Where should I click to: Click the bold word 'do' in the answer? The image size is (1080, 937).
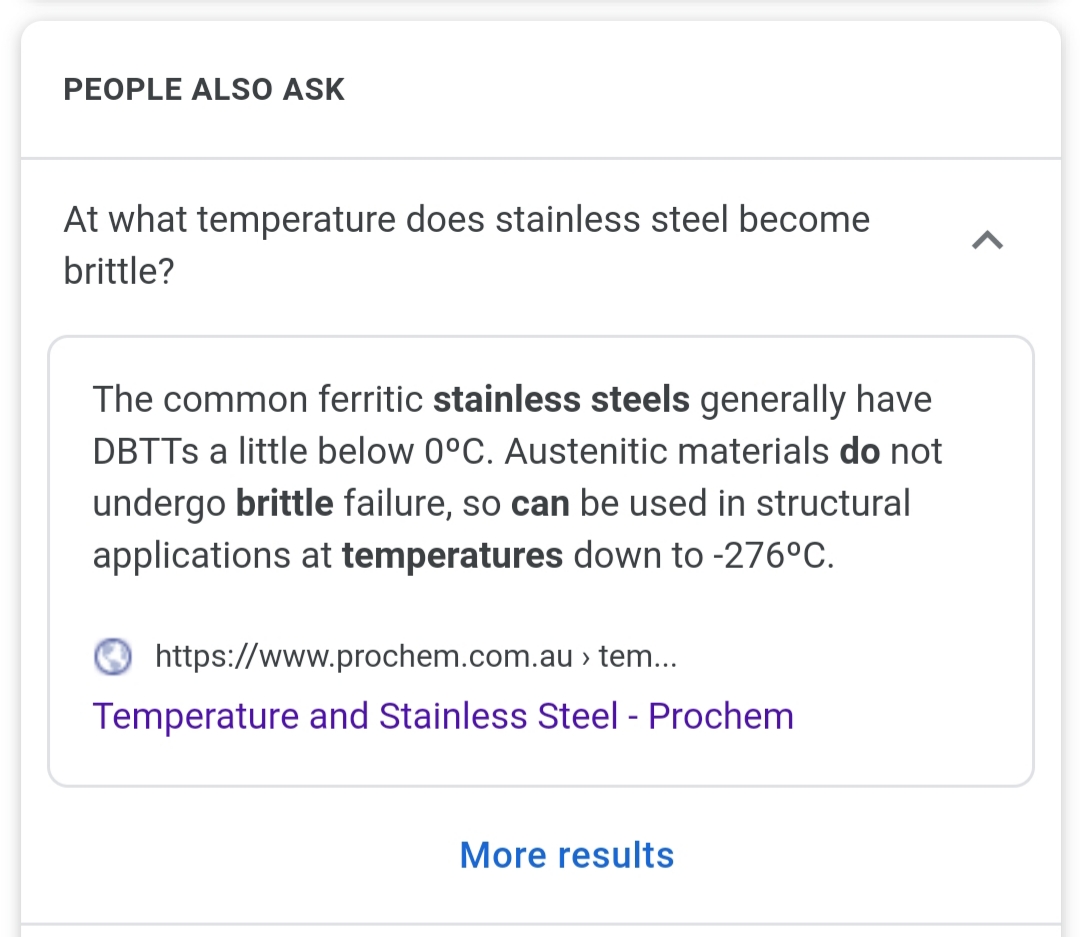point(860,452)
